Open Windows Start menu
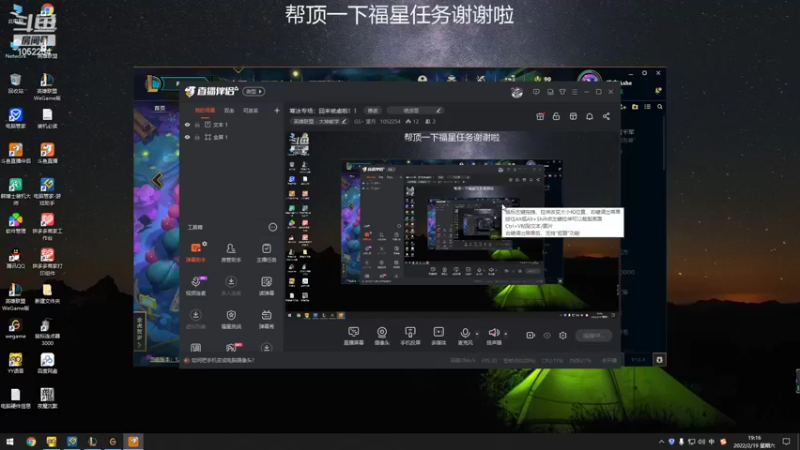 (x=10, y=441)
